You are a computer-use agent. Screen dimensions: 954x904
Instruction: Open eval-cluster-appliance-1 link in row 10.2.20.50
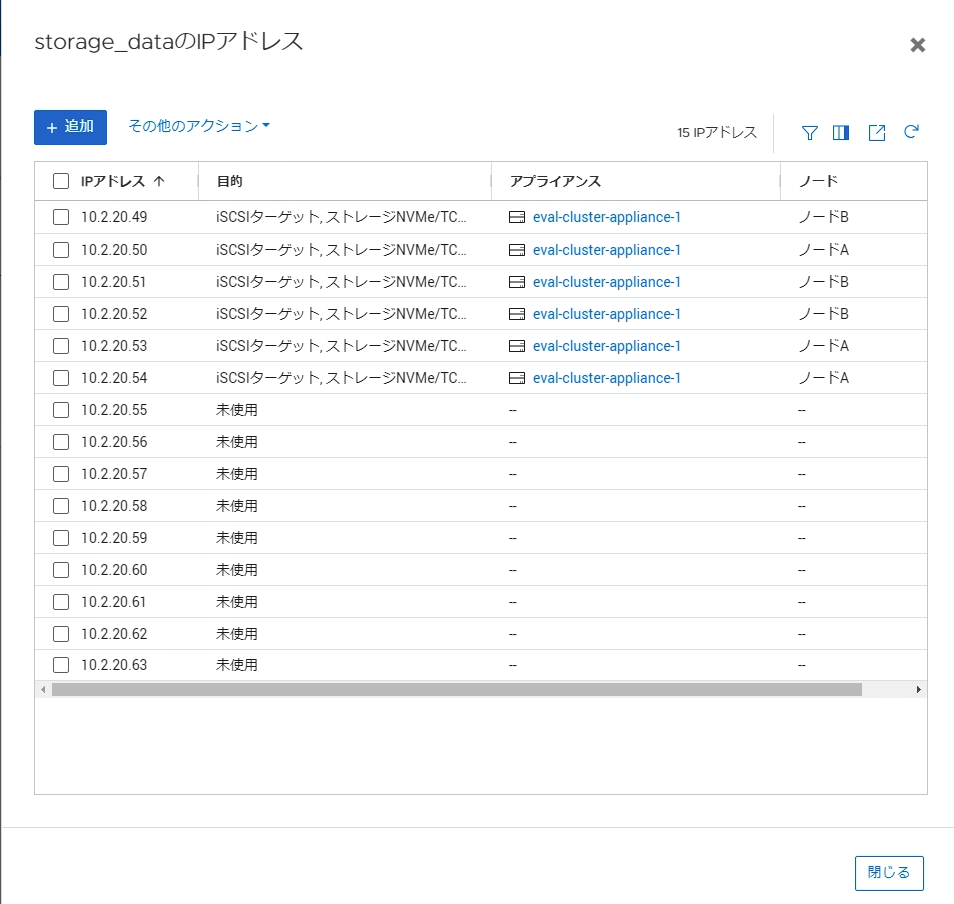click(x=604, y=249)
